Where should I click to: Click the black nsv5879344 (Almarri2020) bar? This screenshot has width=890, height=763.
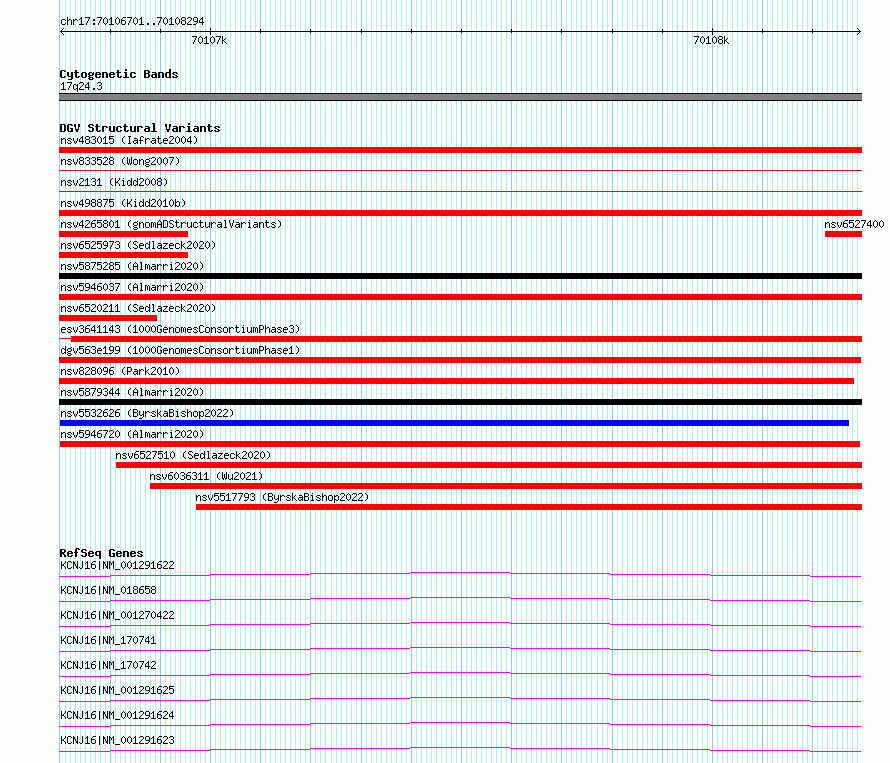pos(460,402)
